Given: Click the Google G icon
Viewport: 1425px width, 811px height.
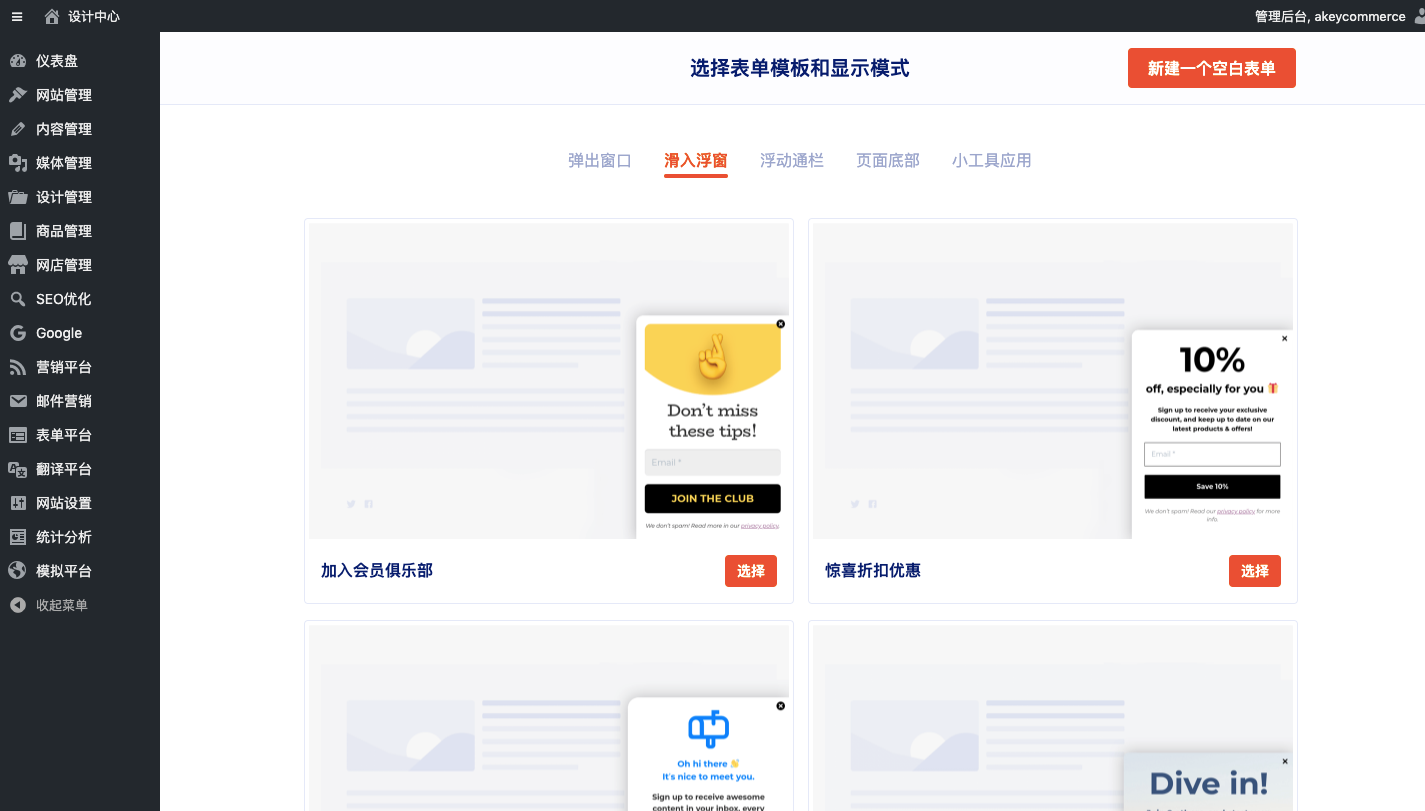Looking at the screenshot, I should tap(17, 333).
